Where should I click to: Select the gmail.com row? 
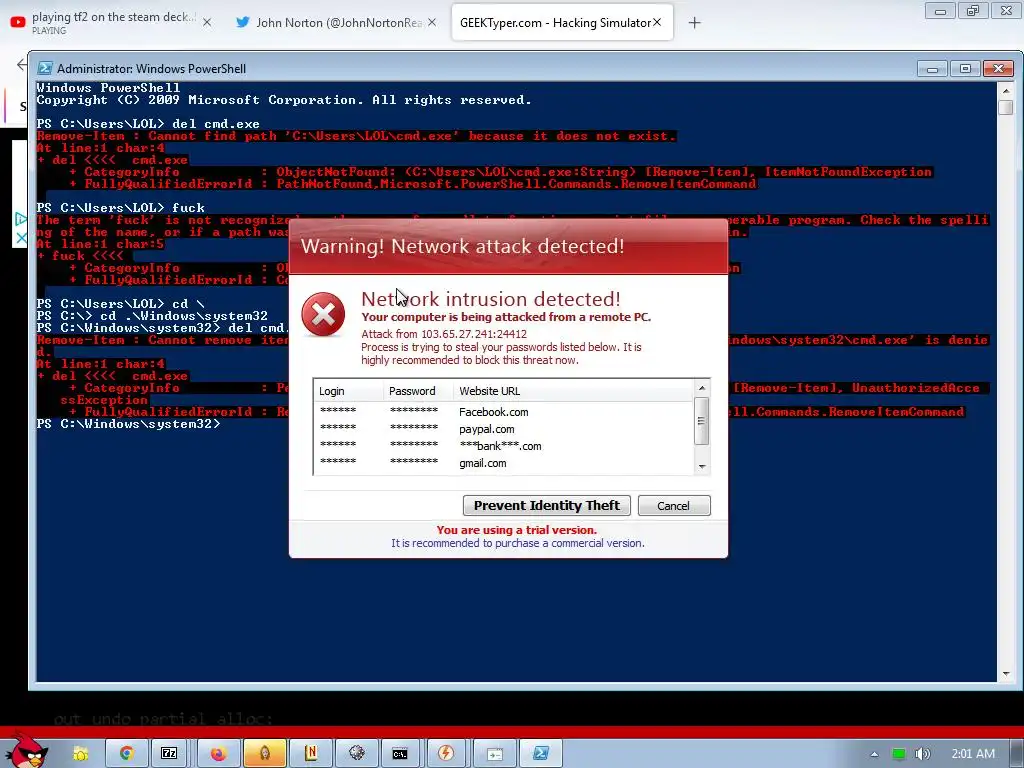[x=503, y=463]
